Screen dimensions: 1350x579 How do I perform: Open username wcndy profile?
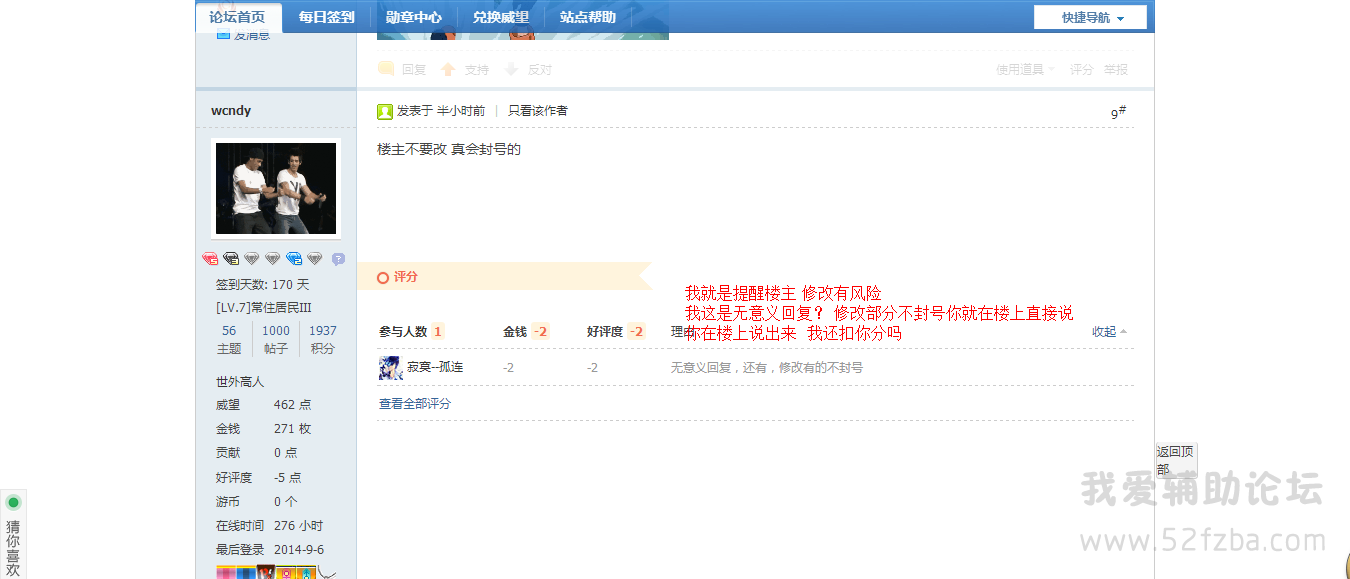click(x=231, y=110)
